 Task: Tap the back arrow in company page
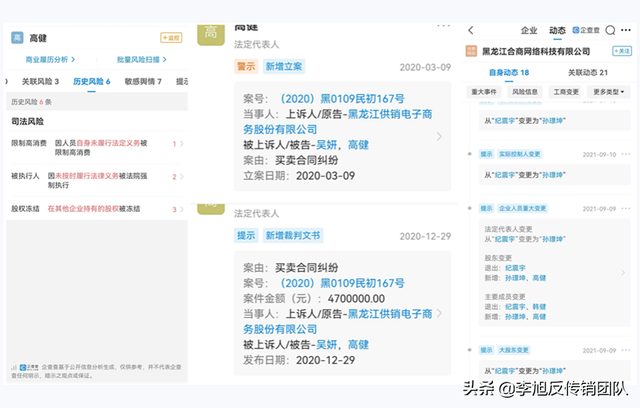click(472, 30)
